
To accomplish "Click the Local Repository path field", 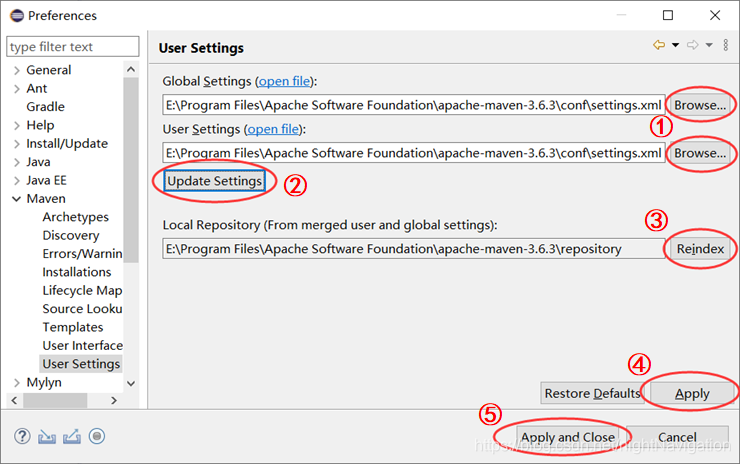I will click(413, 249).
